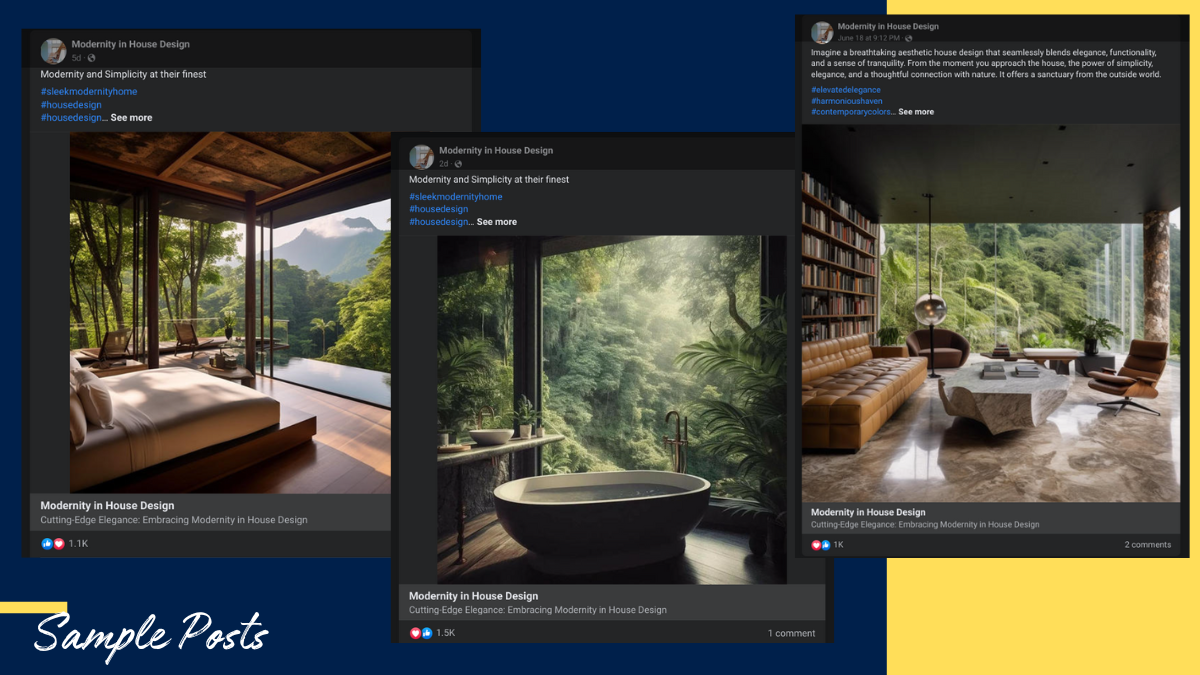Image resolution: width=1200 pixels, height=675 pixels.
Task: Open the 2 comments link
Action: click(x=1147, y=545)
